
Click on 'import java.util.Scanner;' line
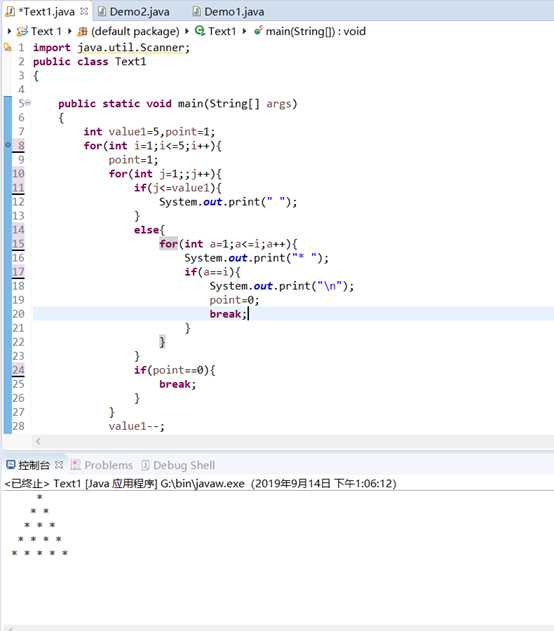111,47
